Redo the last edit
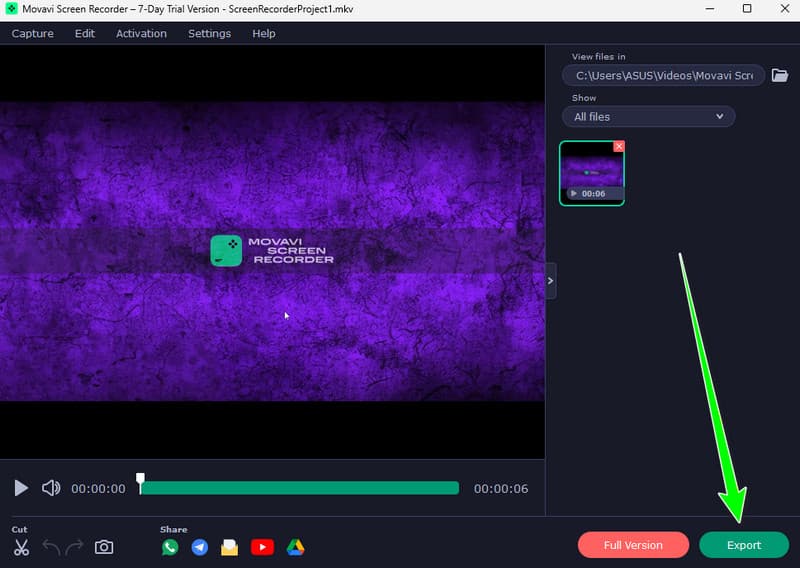The image size is (800, 568). pos(74,548)
